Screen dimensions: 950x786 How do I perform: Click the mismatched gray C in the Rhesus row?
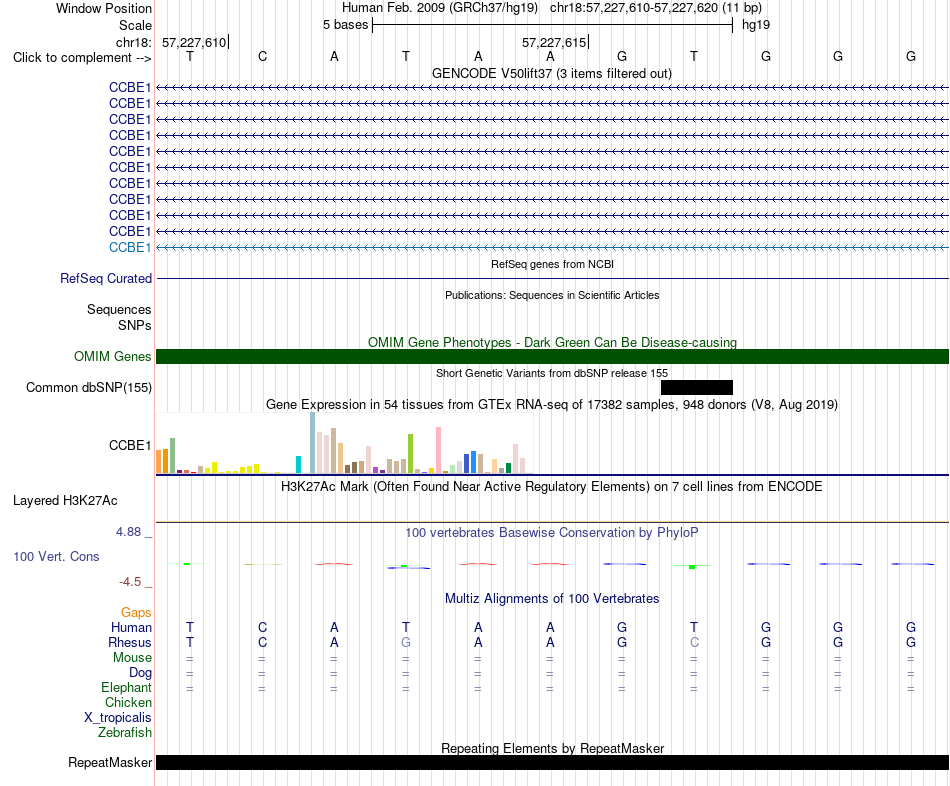(694, 642)
